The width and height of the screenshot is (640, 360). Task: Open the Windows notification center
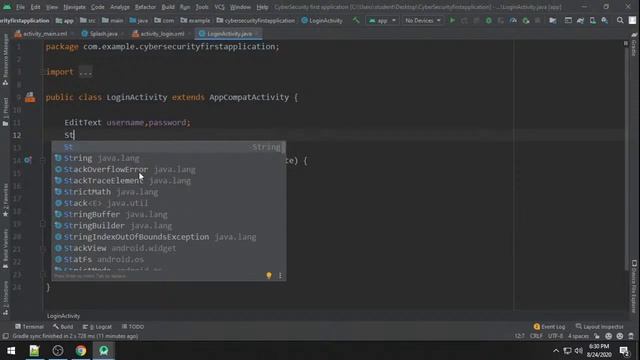point(624,351)
